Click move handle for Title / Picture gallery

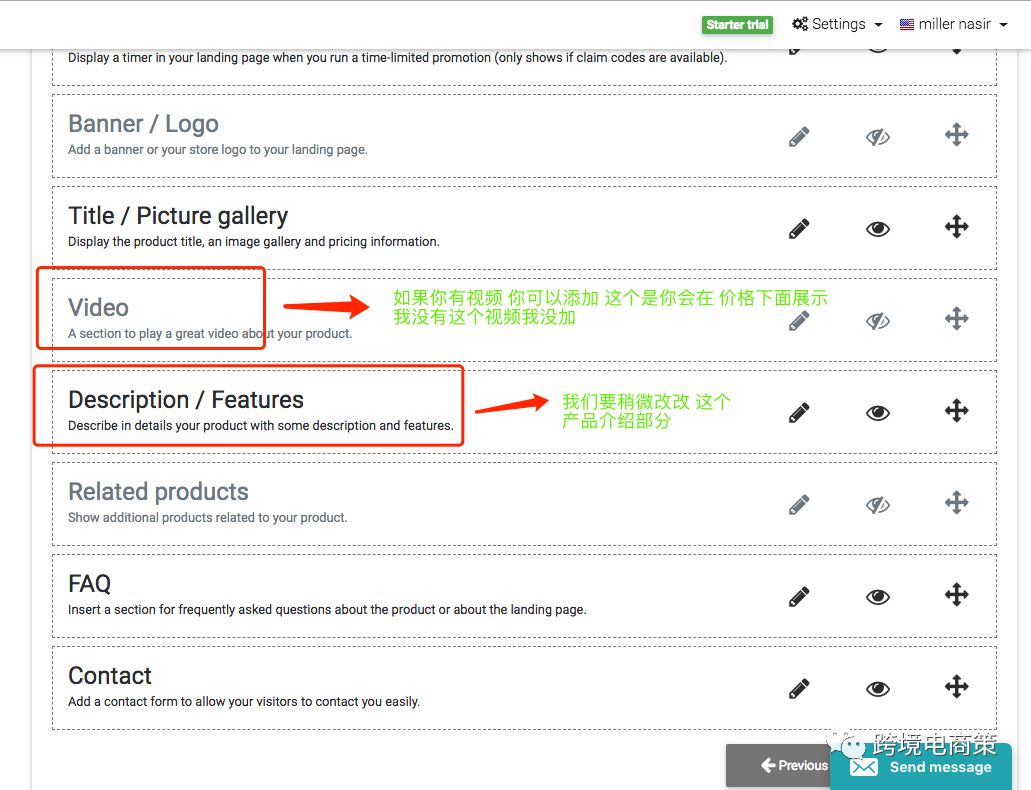pyautogui.click(x=957, y=227)
